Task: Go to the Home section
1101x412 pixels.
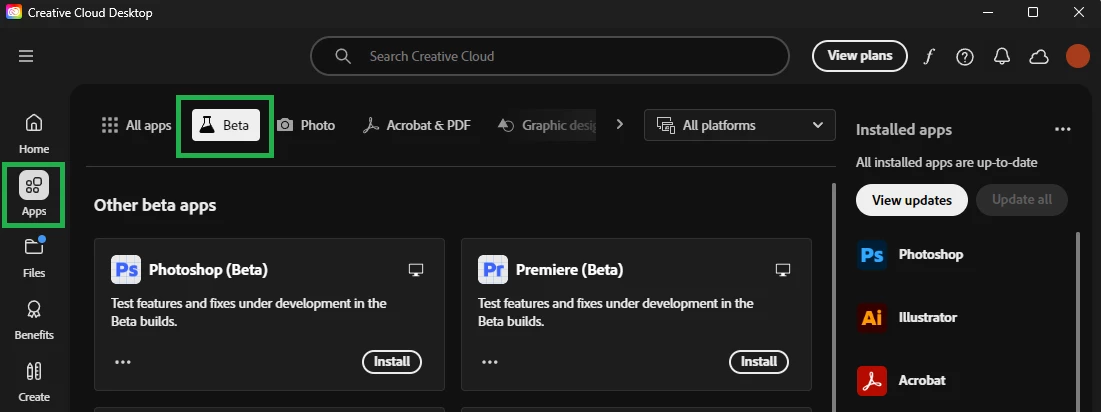Action: pyautogui.click(x=34, y=133)
